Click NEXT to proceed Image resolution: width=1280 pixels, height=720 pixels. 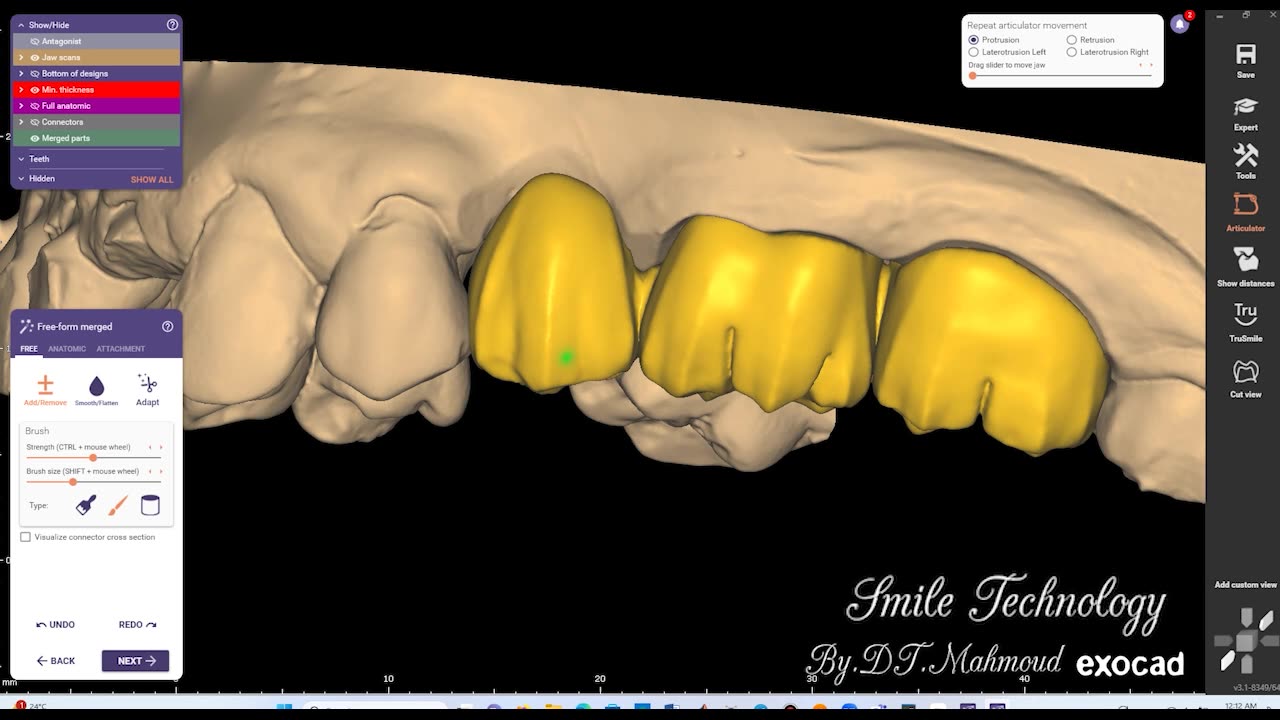(x=135, y=661)
